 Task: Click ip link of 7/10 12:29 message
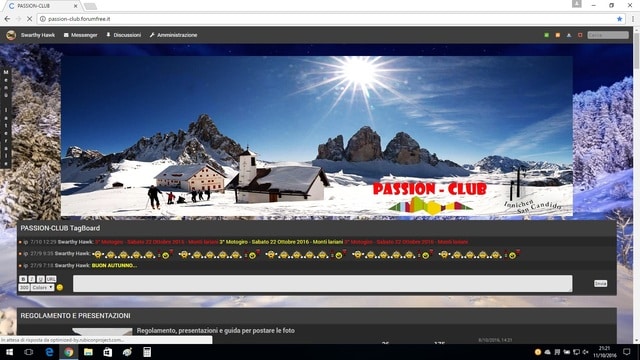click(26, 242)
